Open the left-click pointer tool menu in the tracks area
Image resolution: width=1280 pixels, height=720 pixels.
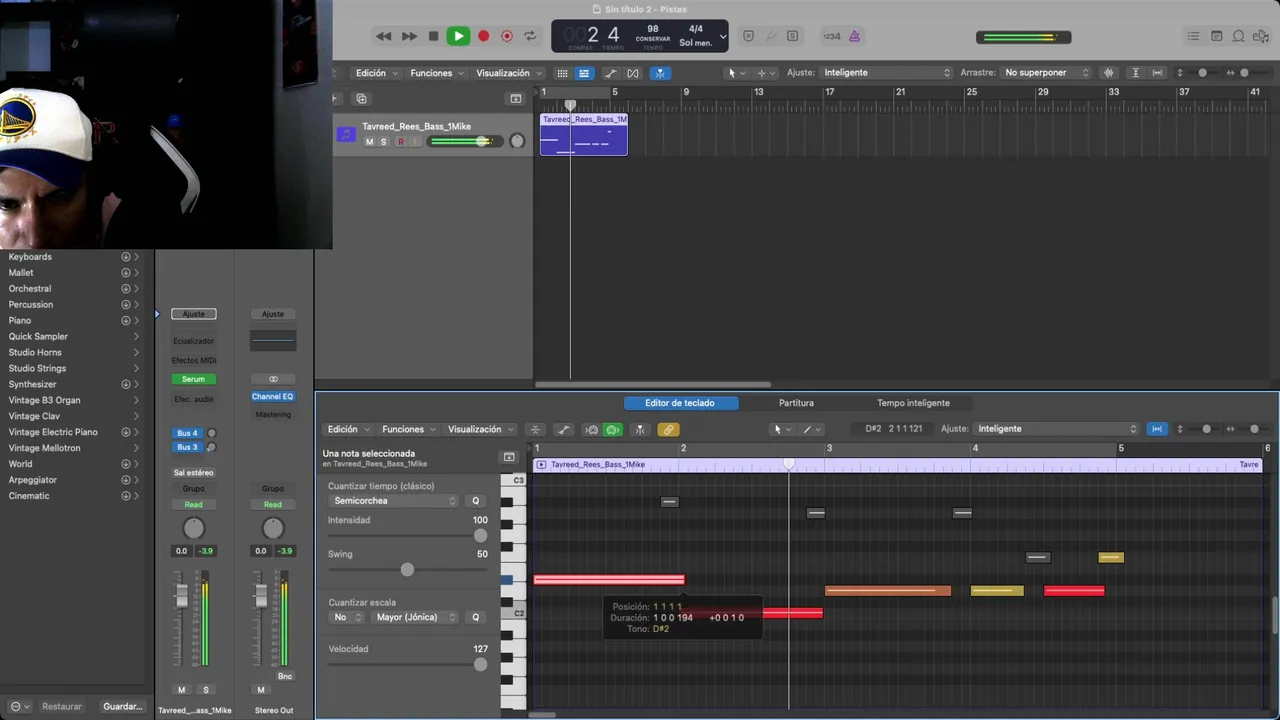tap(735, 73)
